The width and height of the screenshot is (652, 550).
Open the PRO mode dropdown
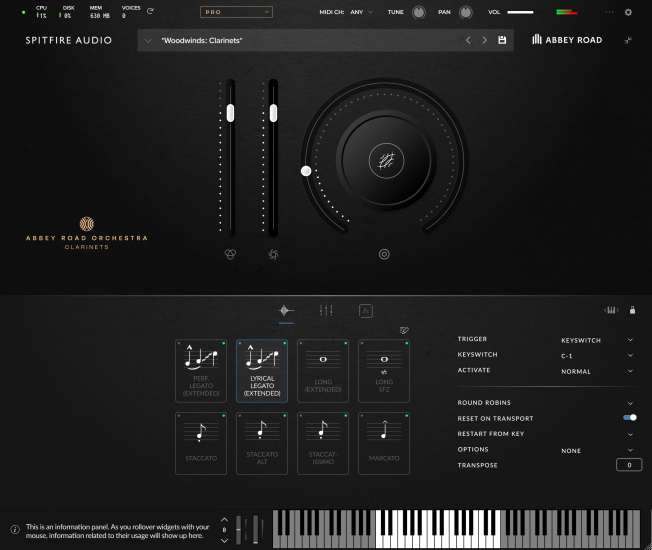pos(236,12)
